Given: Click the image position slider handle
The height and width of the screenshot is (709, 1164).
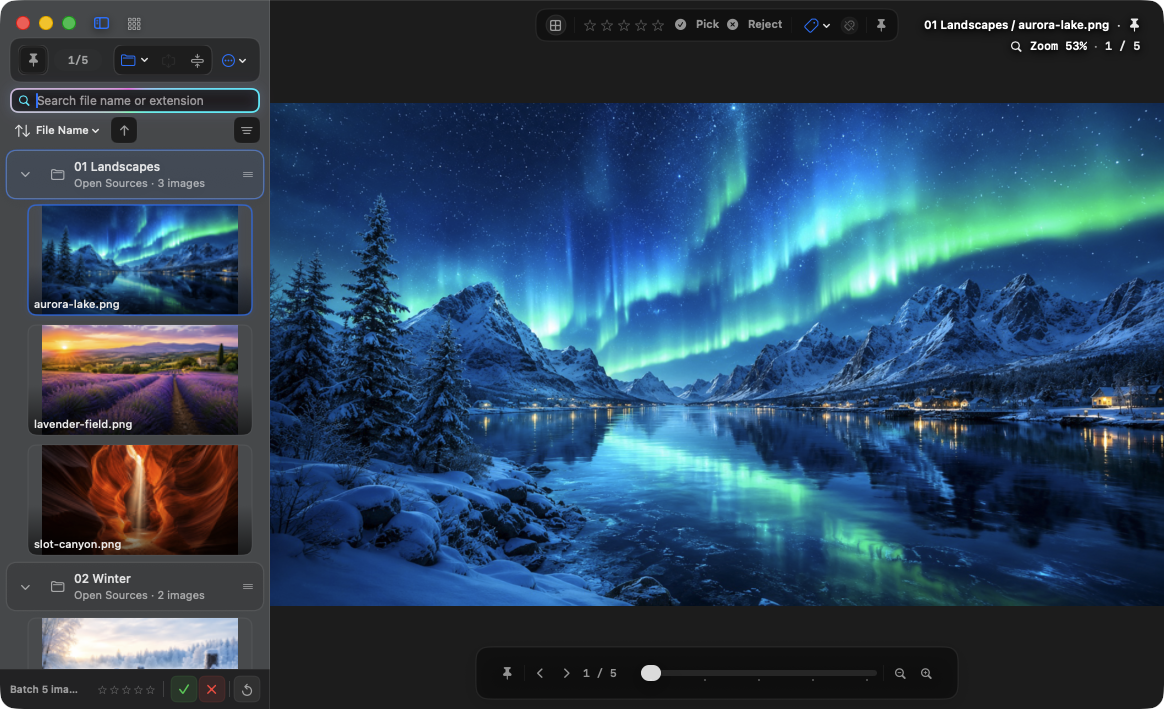Looking at the screenshot, I should [651, 673].
